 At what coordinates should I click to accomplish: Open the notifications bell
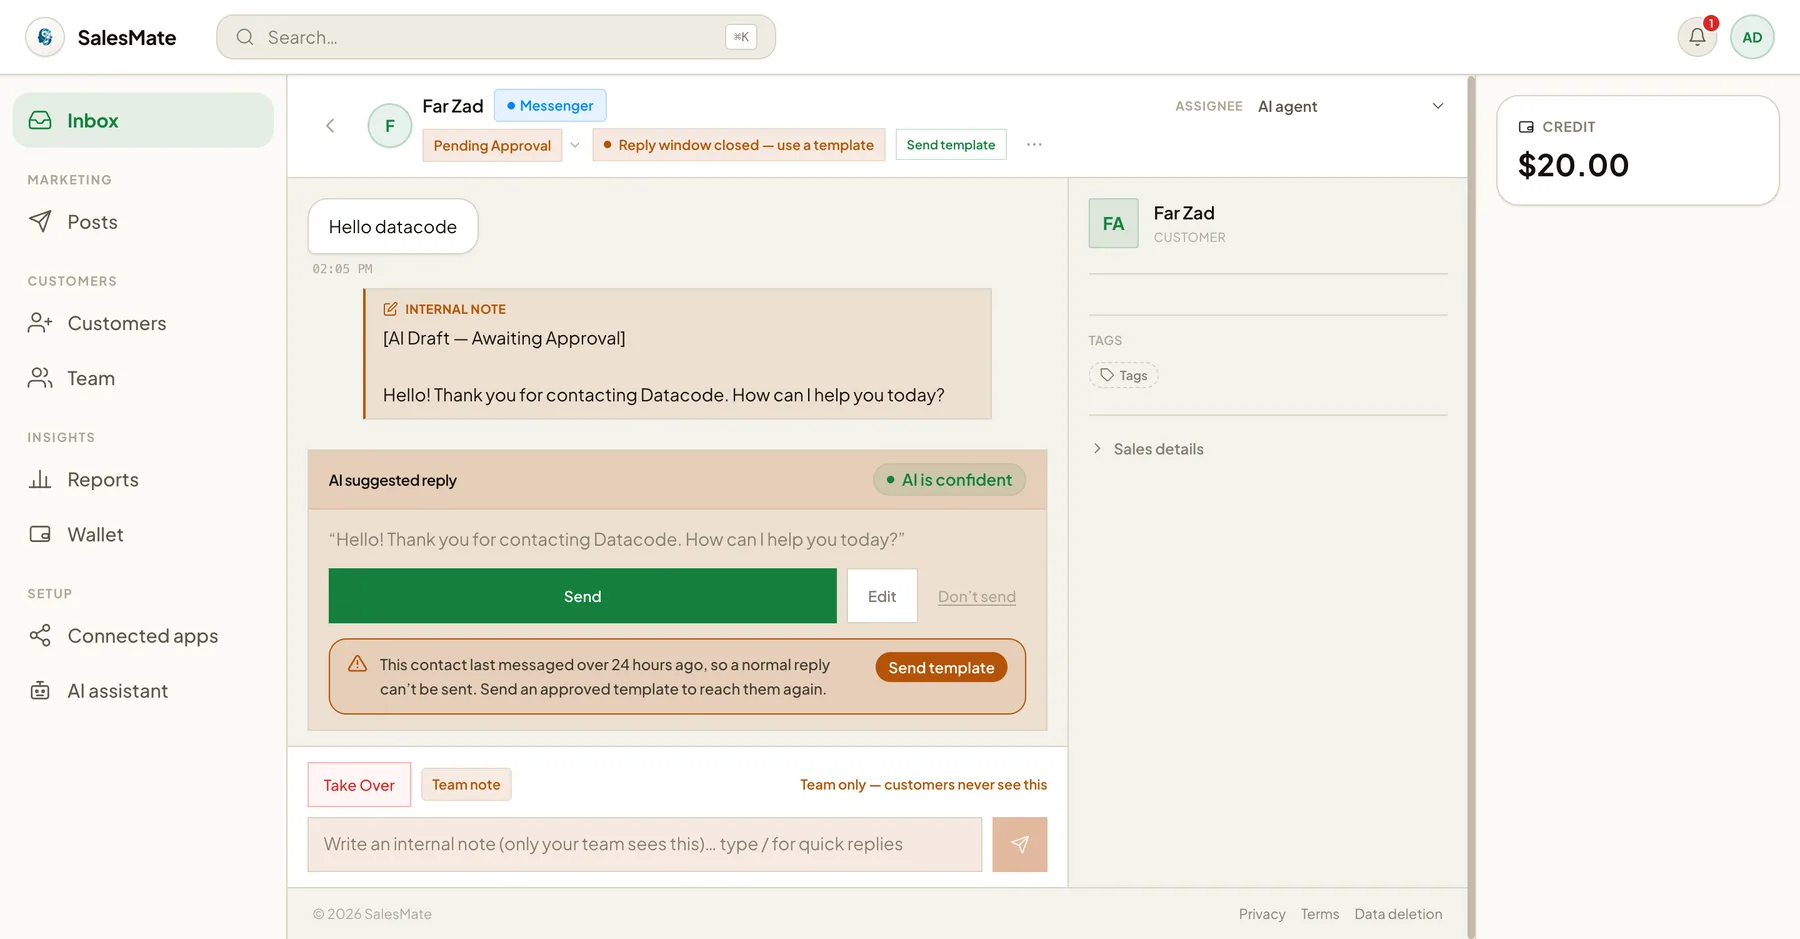tap(1697, 37)
